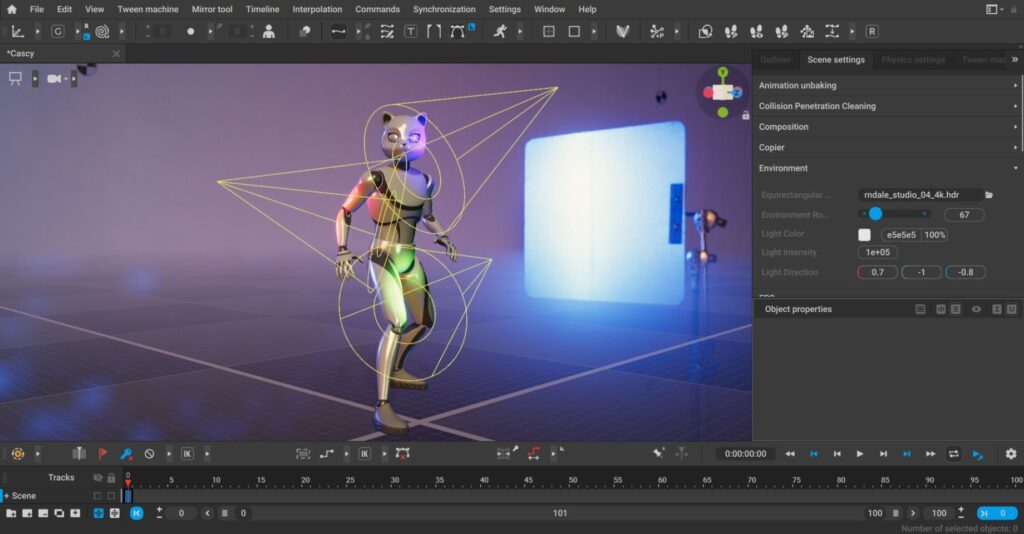The image size is (1024, 534).
Task: Switch to the Physics settings tab
Action: click(913, 59)
